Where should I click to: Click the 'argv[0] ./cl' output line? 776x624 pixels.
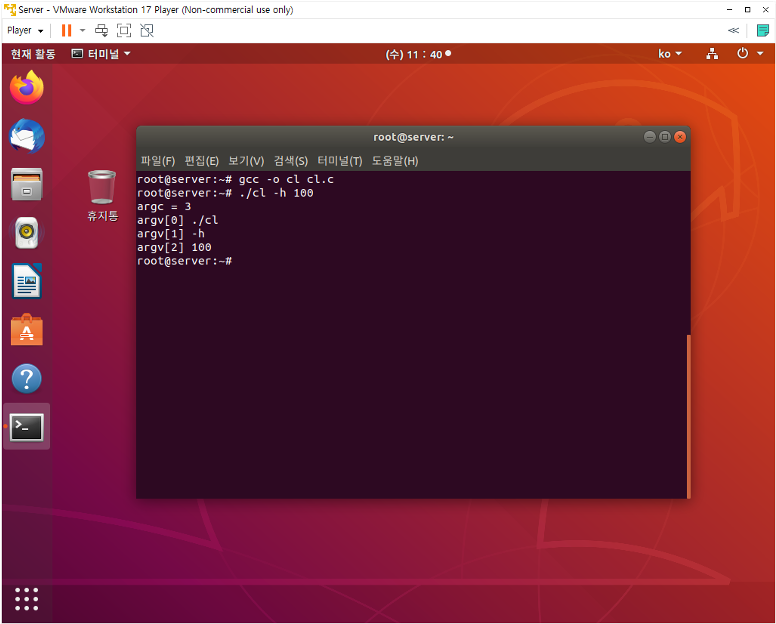(x=178, y=220)
